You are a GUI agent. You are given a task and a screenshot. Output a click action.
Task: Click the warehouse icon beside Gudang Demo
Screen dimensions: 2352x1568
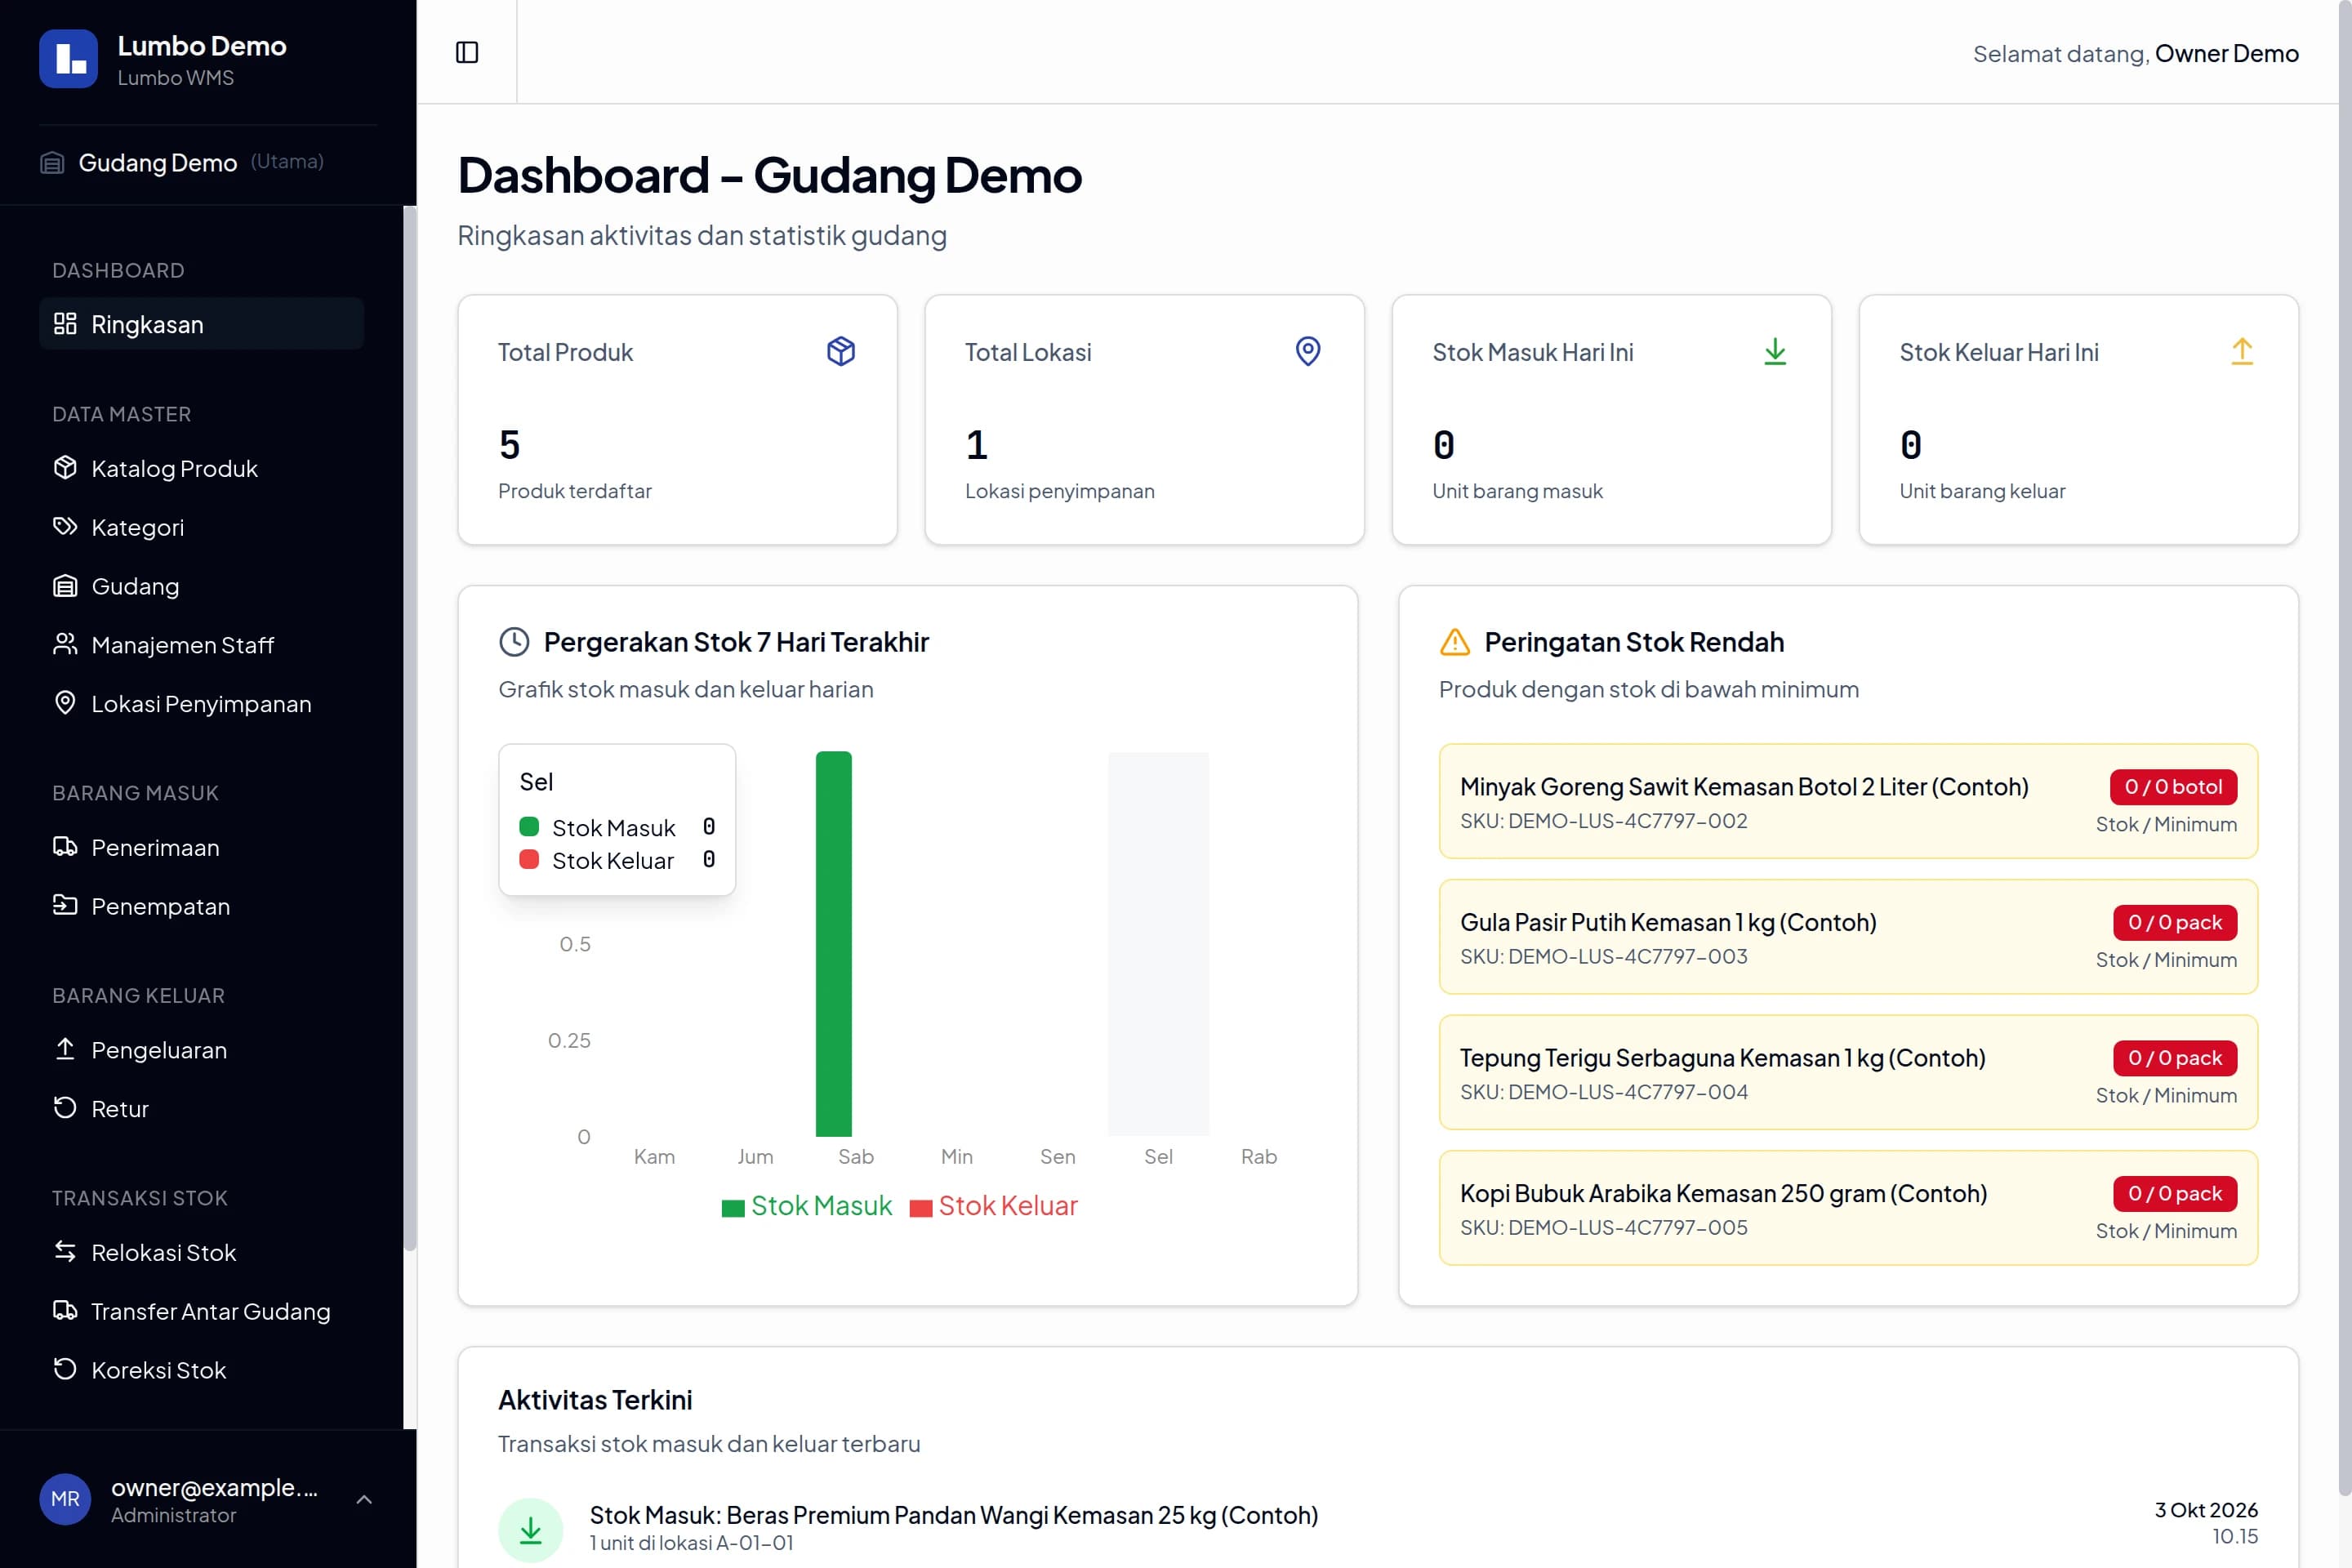pos(52,162)
